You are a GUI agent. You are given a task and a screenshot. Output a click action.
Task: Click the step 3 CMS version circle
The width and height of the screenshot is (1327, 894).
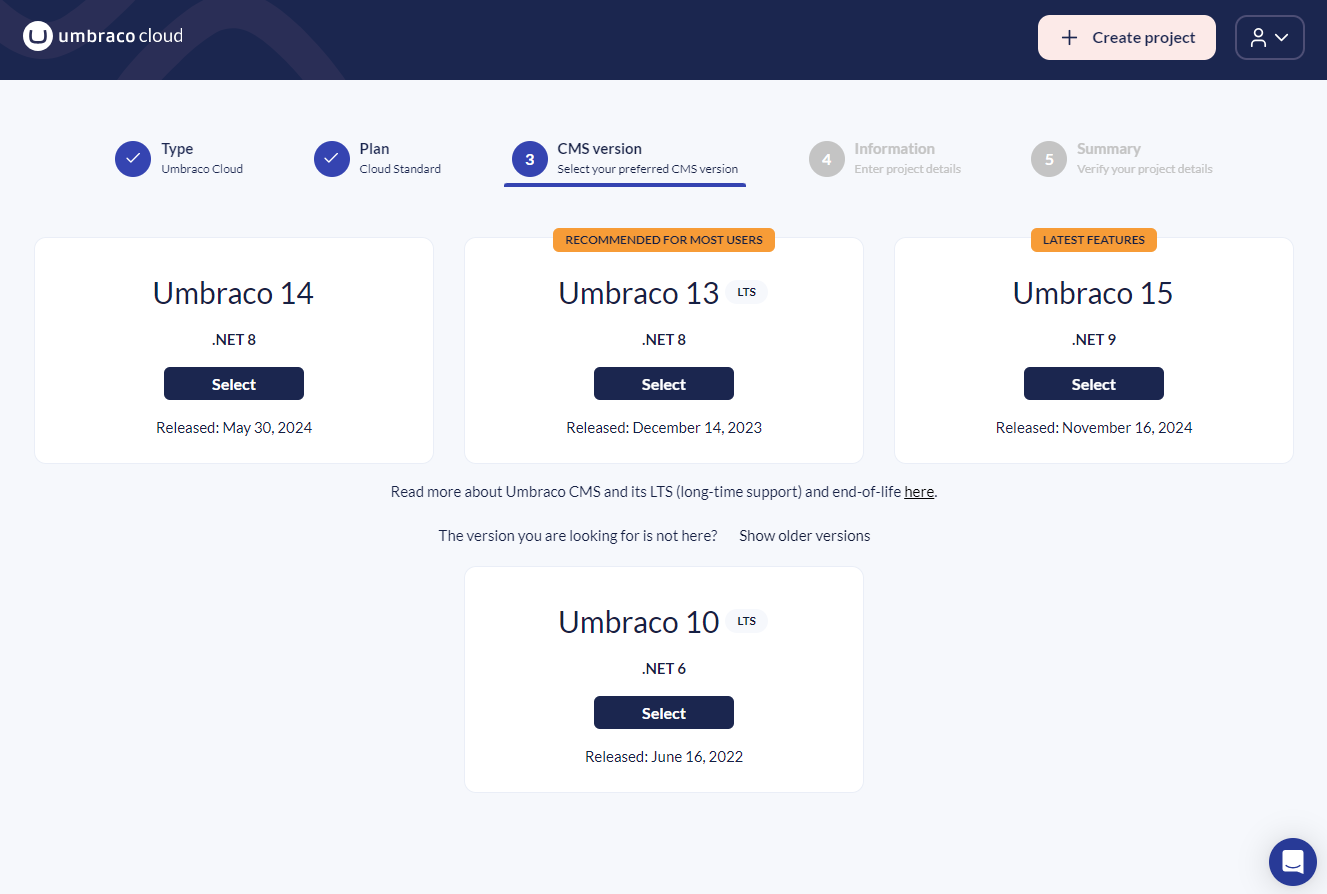pyautogui.click(x=529, y=158)
